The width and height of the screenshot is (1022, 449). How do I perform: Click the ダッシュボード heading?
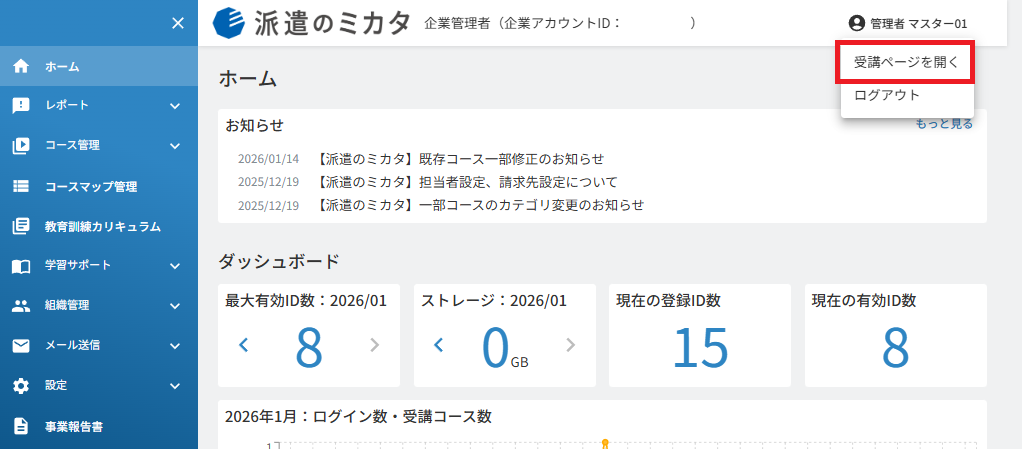click(279, 262)
